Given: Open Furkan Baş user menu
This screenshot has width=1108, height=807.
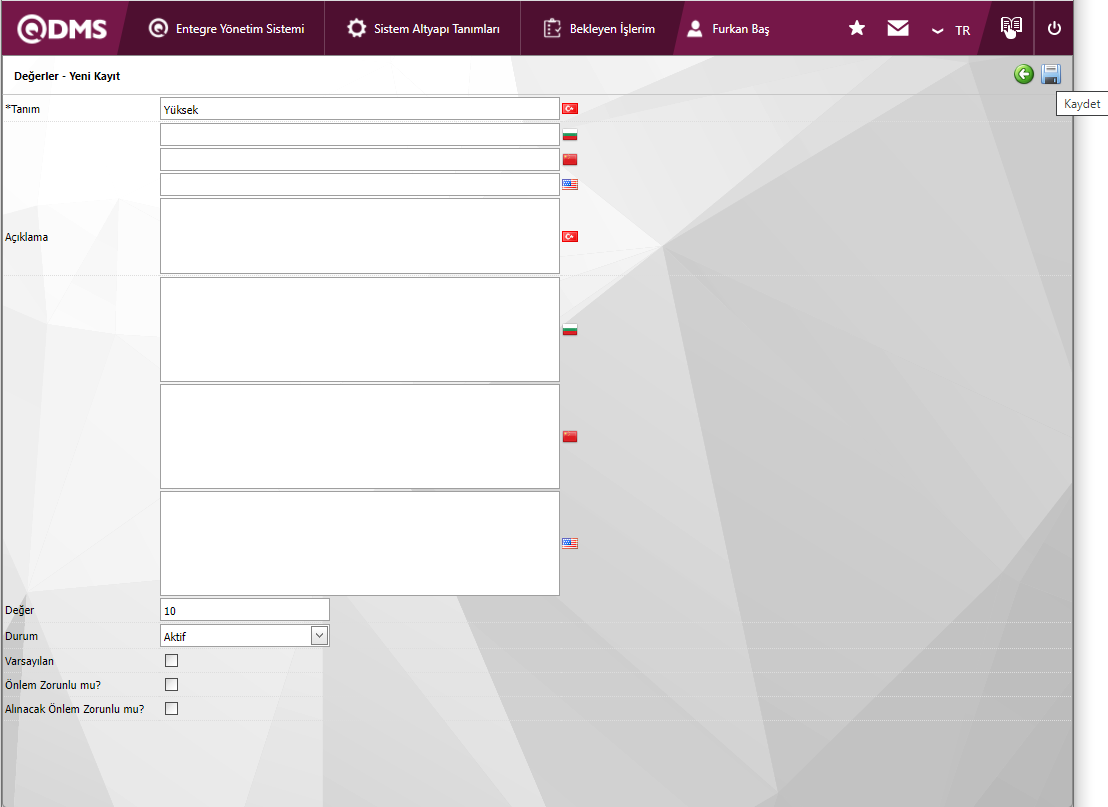Looking at the screenshot, I should 728,28.
